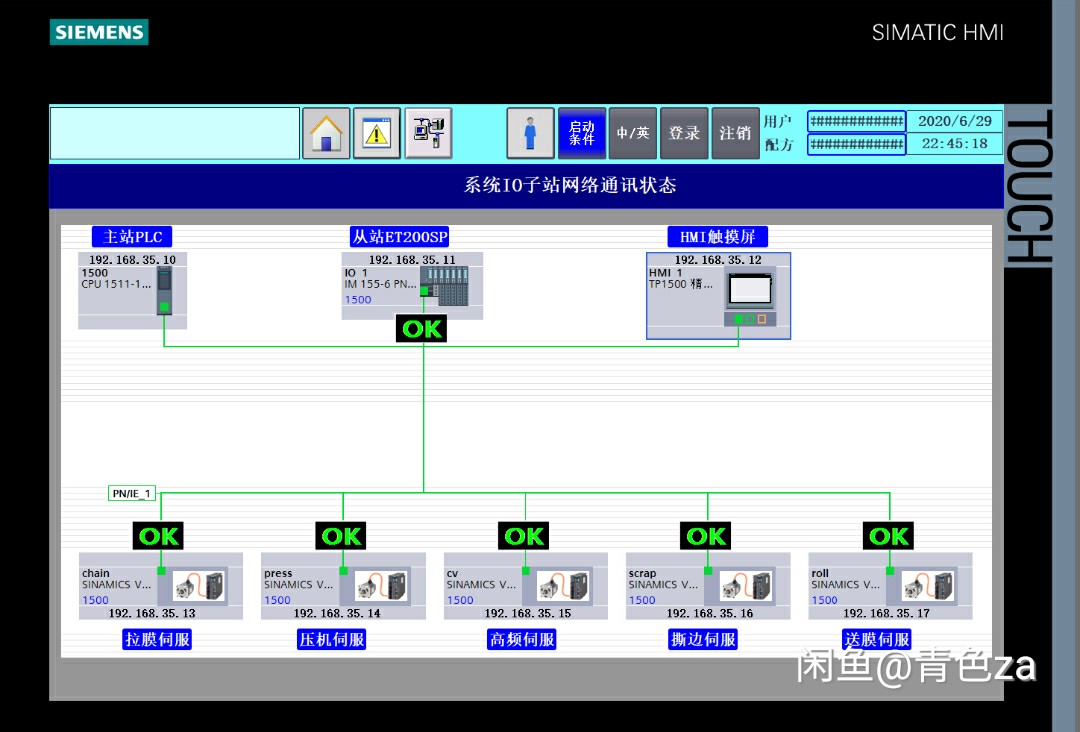
Task: Click the 1500 link under press
Action: click(x=278, y=600)
